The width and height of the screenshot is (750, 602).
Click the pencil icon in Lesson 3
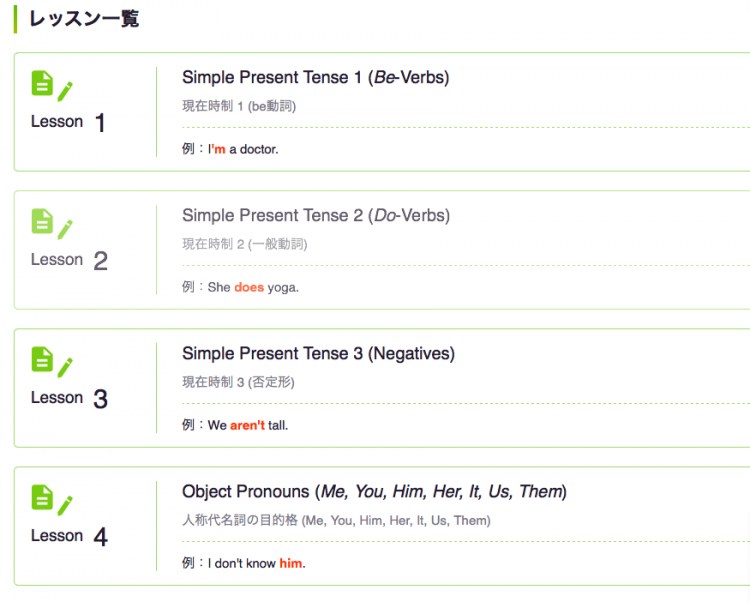point(65,368)
